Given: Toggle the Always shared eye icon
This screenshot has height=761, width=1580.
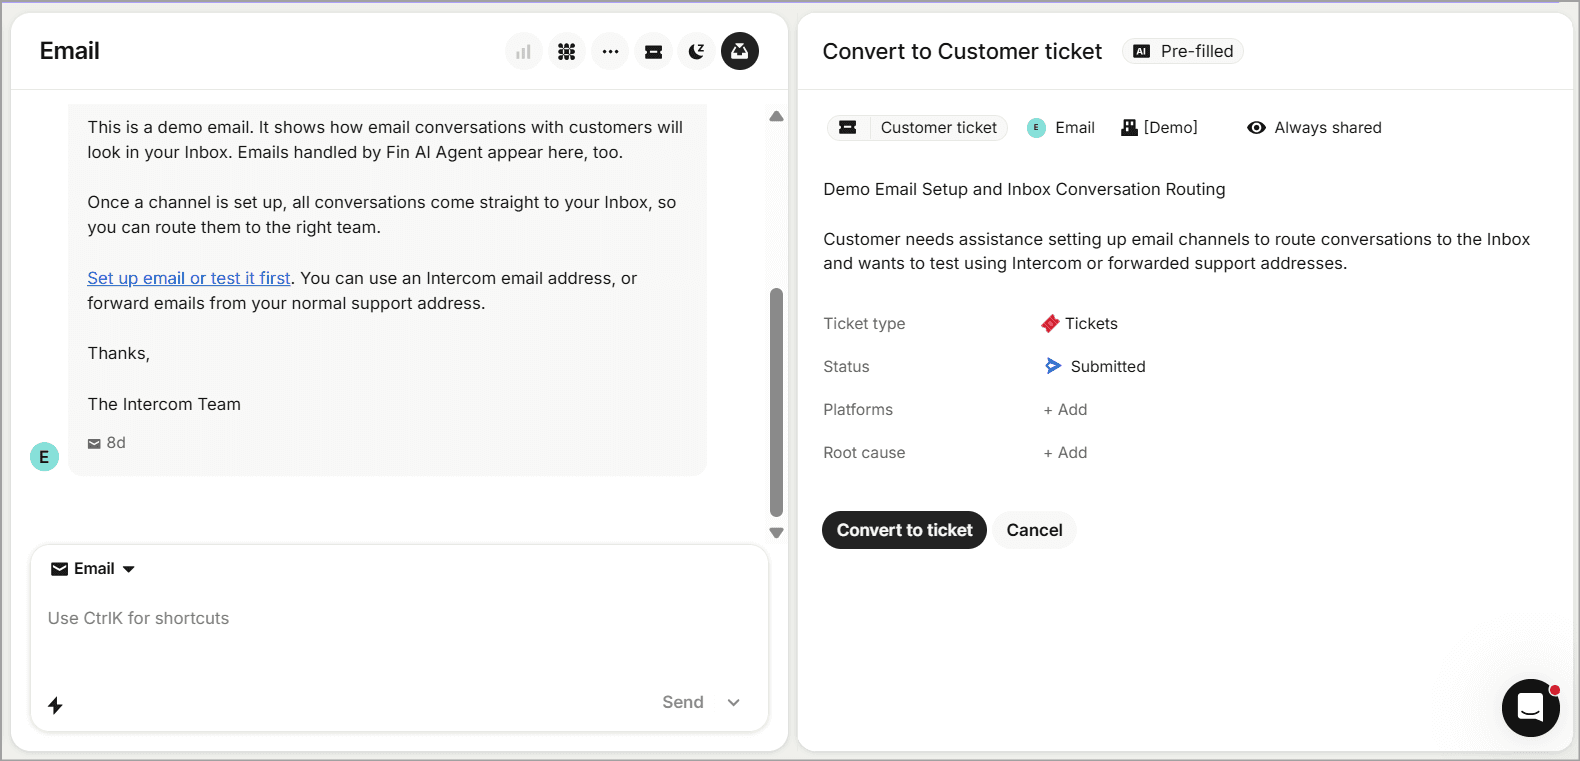Looking at the screenshot, I should click(x=1256, y=128).
